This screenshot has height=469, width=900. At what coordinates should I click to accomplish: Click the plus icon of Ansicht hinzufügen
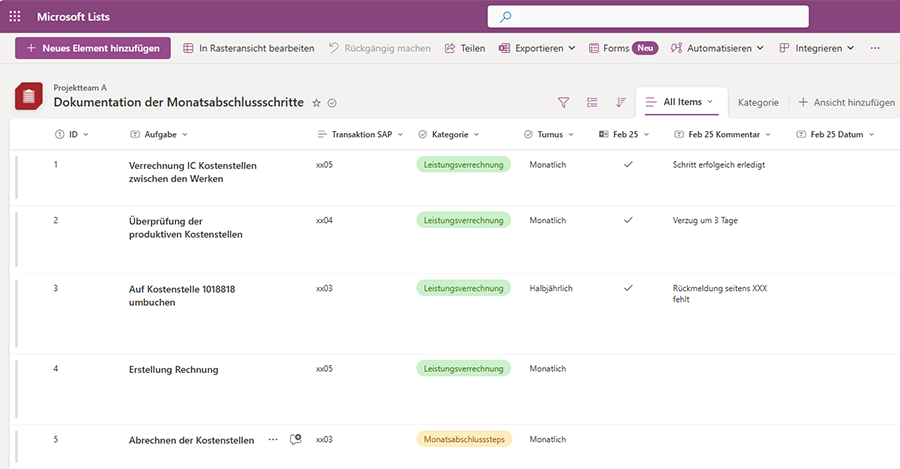(x=803, y=102)
